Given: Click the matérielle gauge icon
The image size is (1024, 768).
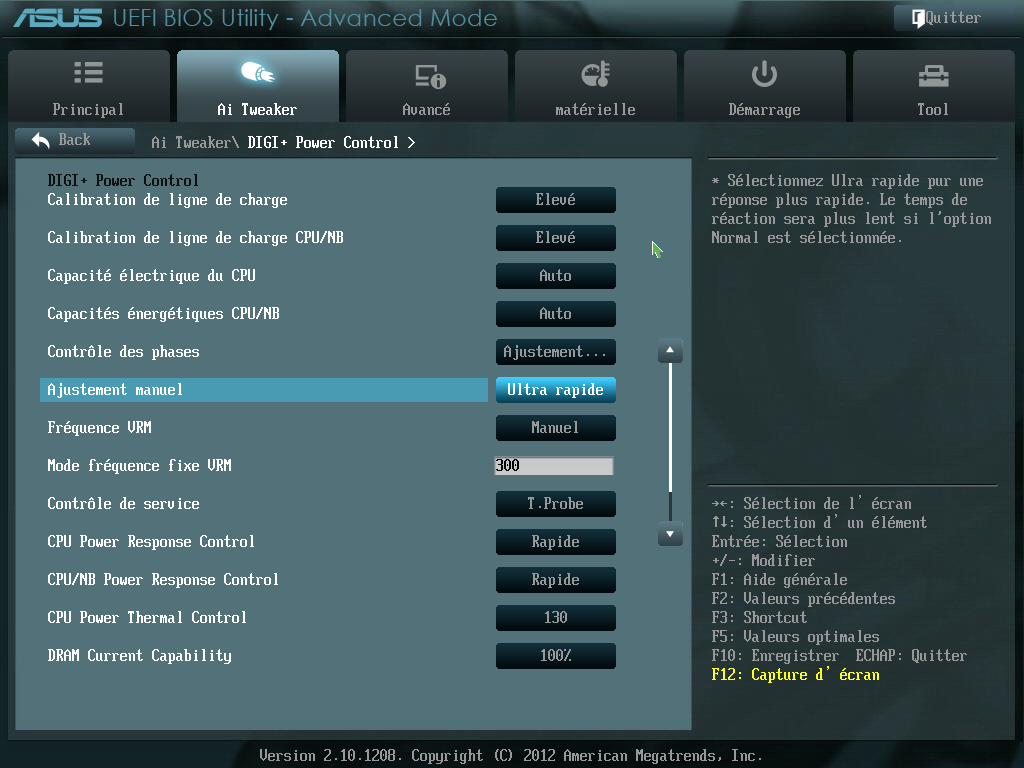Looking at the screenshot, I should click(x=596, y=74).
